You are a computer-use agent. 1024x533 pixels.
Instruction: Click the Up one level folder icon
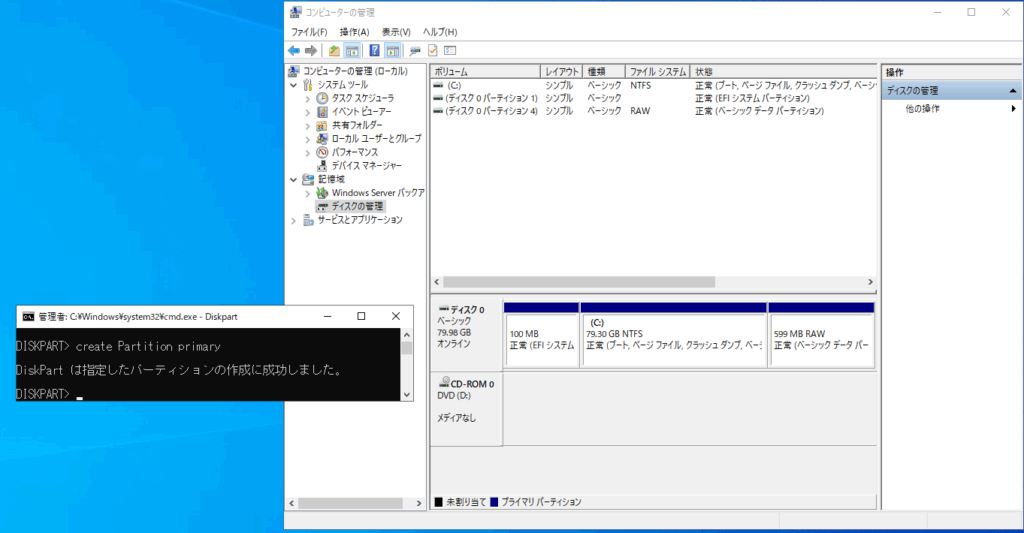pos(334,50)
